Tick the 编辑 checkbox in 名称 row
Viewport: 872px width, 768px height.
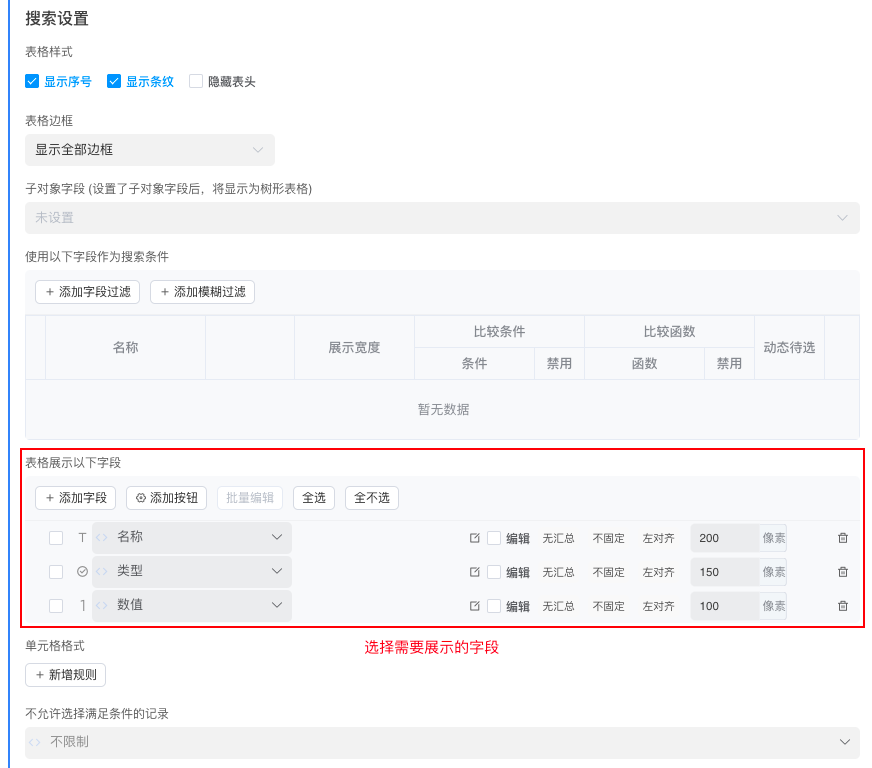pos(494,538)
